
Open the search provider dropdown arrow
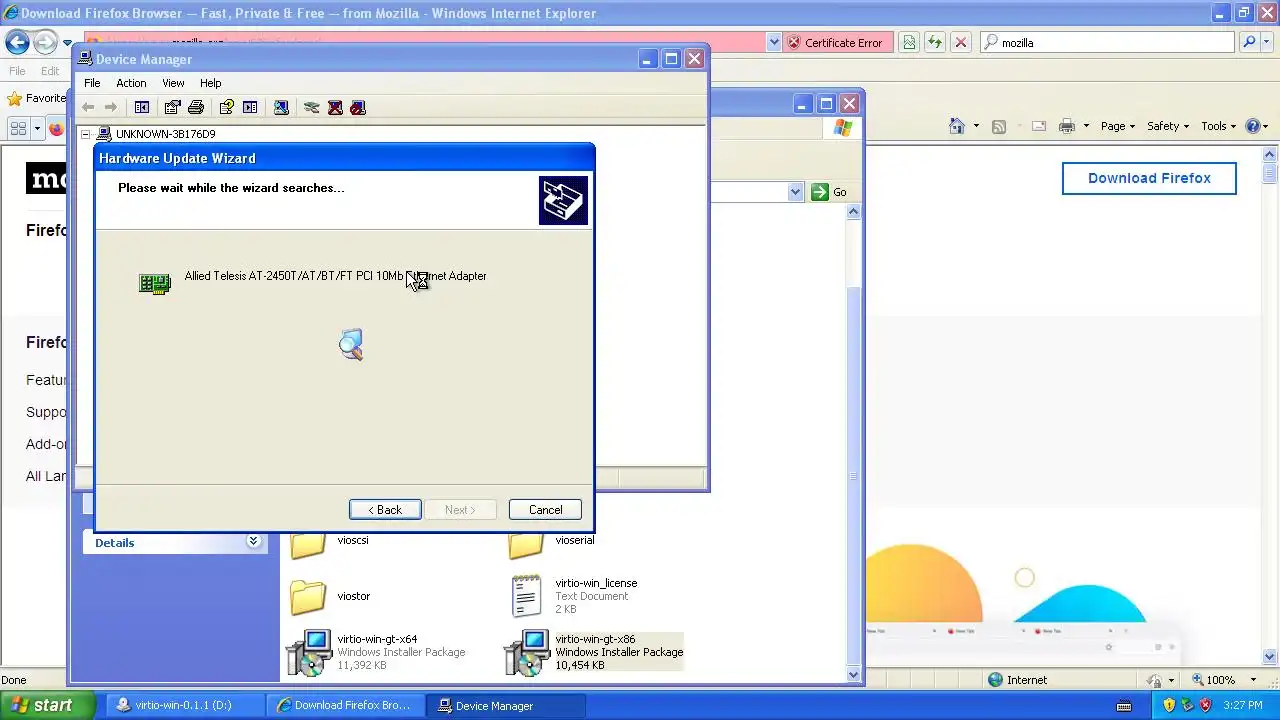click(x=1266, y=42)
